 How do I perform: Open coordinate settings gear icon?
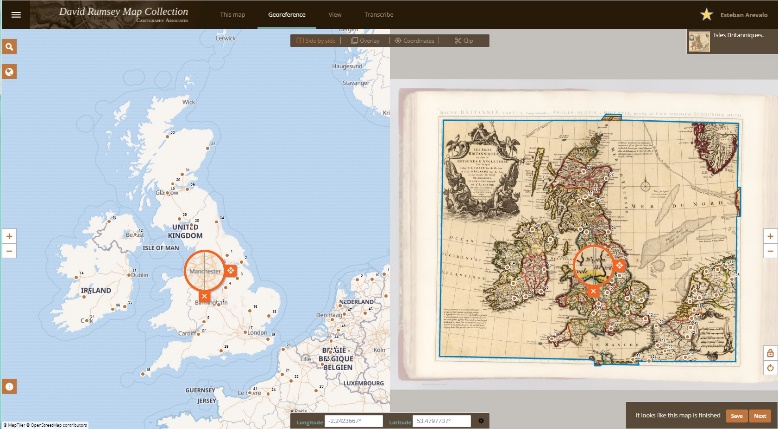pyautogui.click(x=481, y=421)
